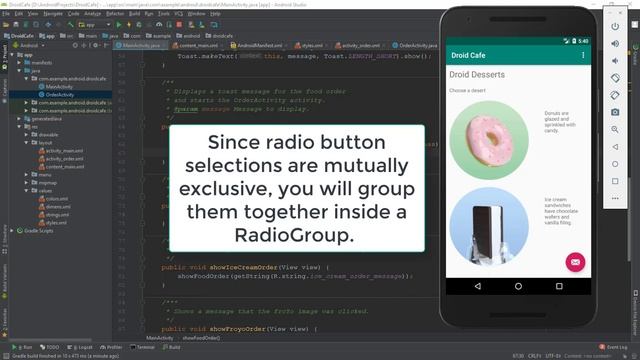The height and width of the screenshot is (360, 640).
Task: Tap phone navigation bar home button
Action: pyautogui.click(x=518, y=286)
